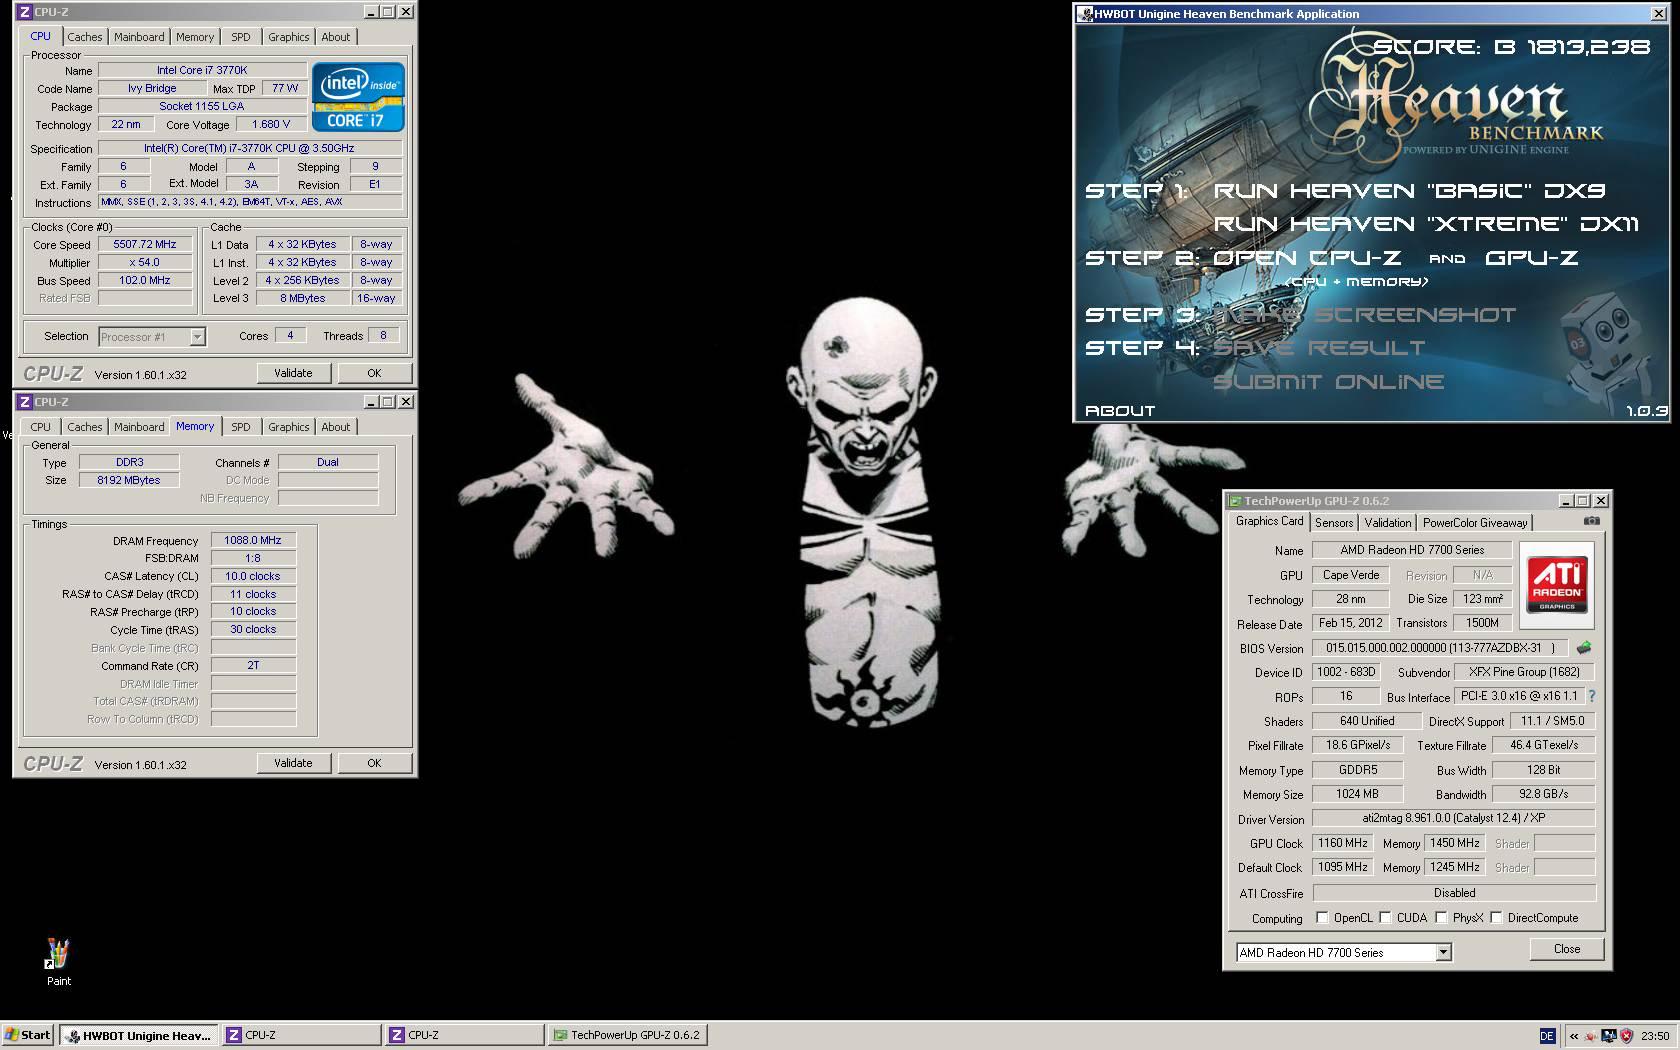
Task: Click the camera screenshot icon in GPU-Z
Action: [1591, 521]
